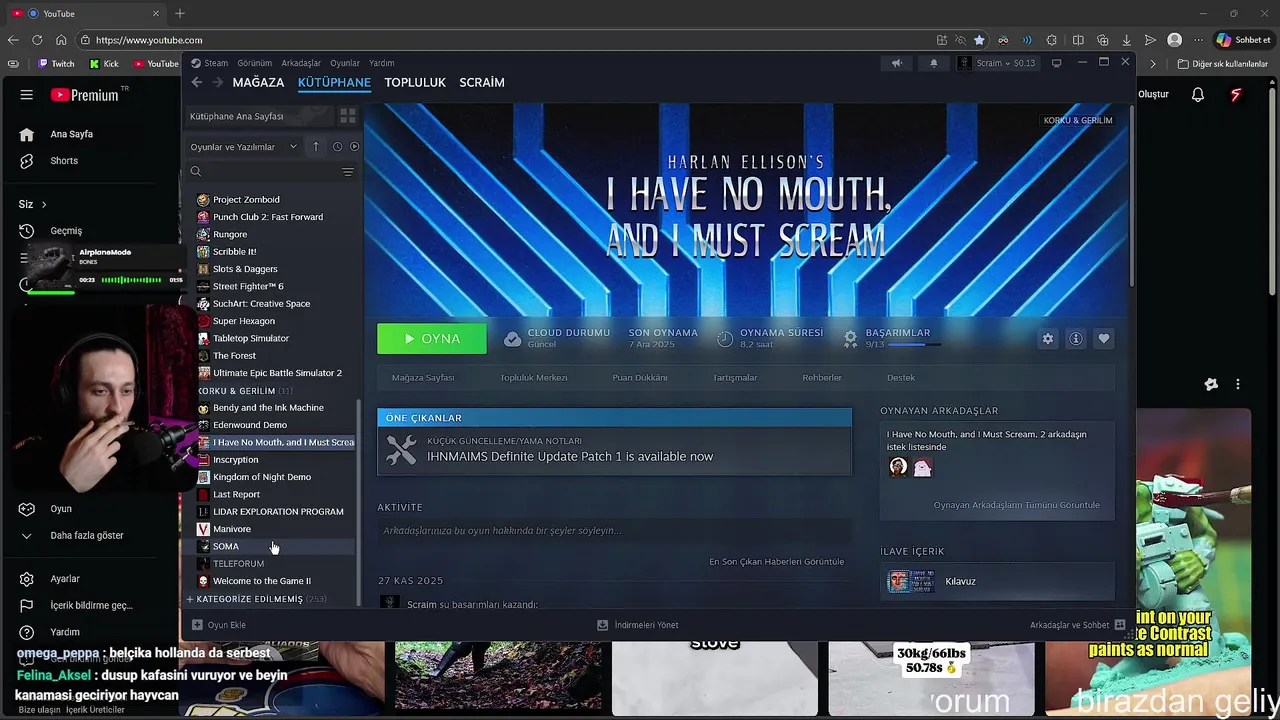Open Steam announcements megaphone icon

(897, 63)
